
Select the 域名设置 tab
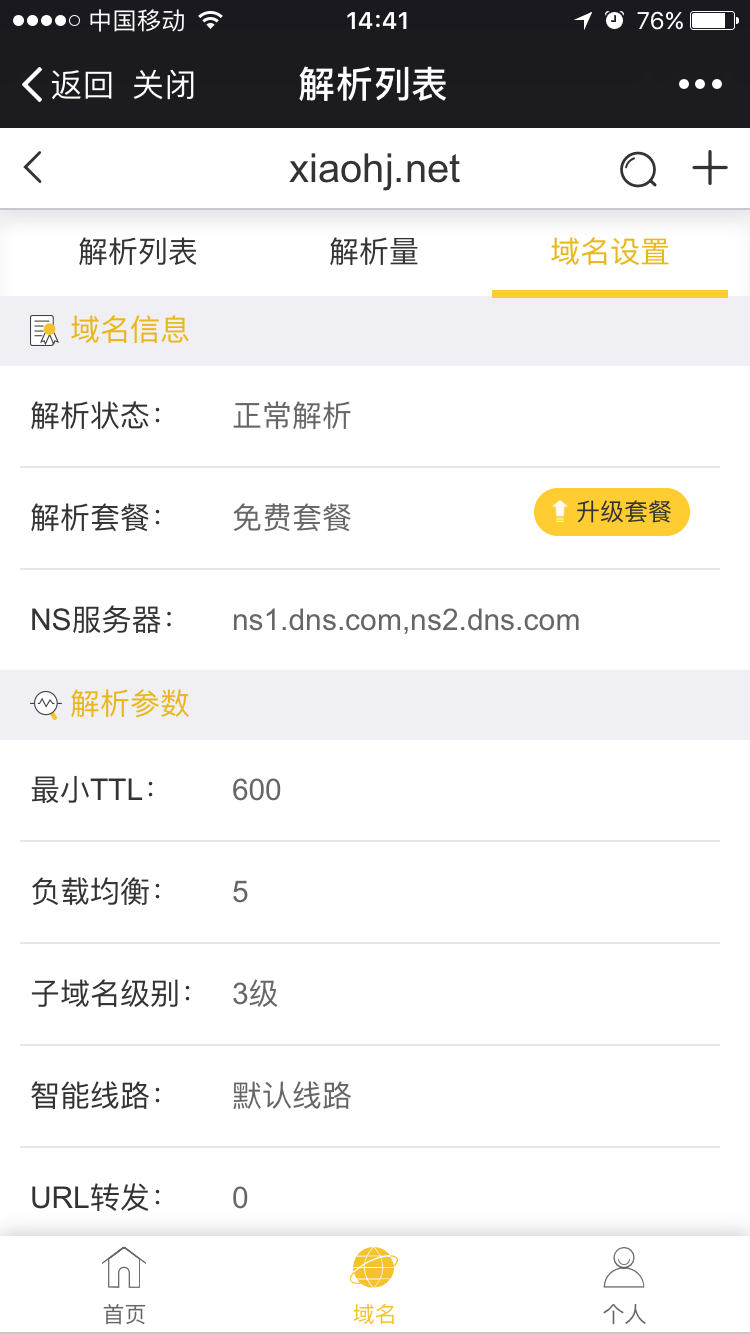(610, 253)
